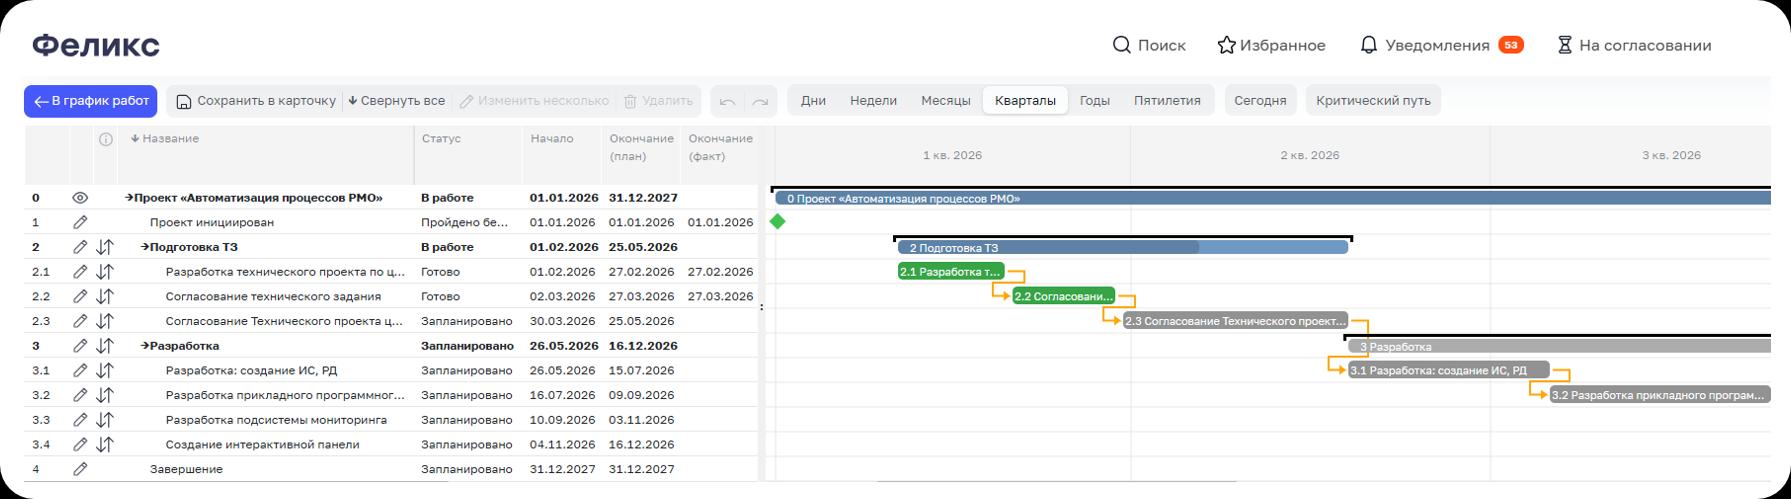Click 'Сохранить в карточку' button
Screen dimensions: 1791x499
coord(256,101)
